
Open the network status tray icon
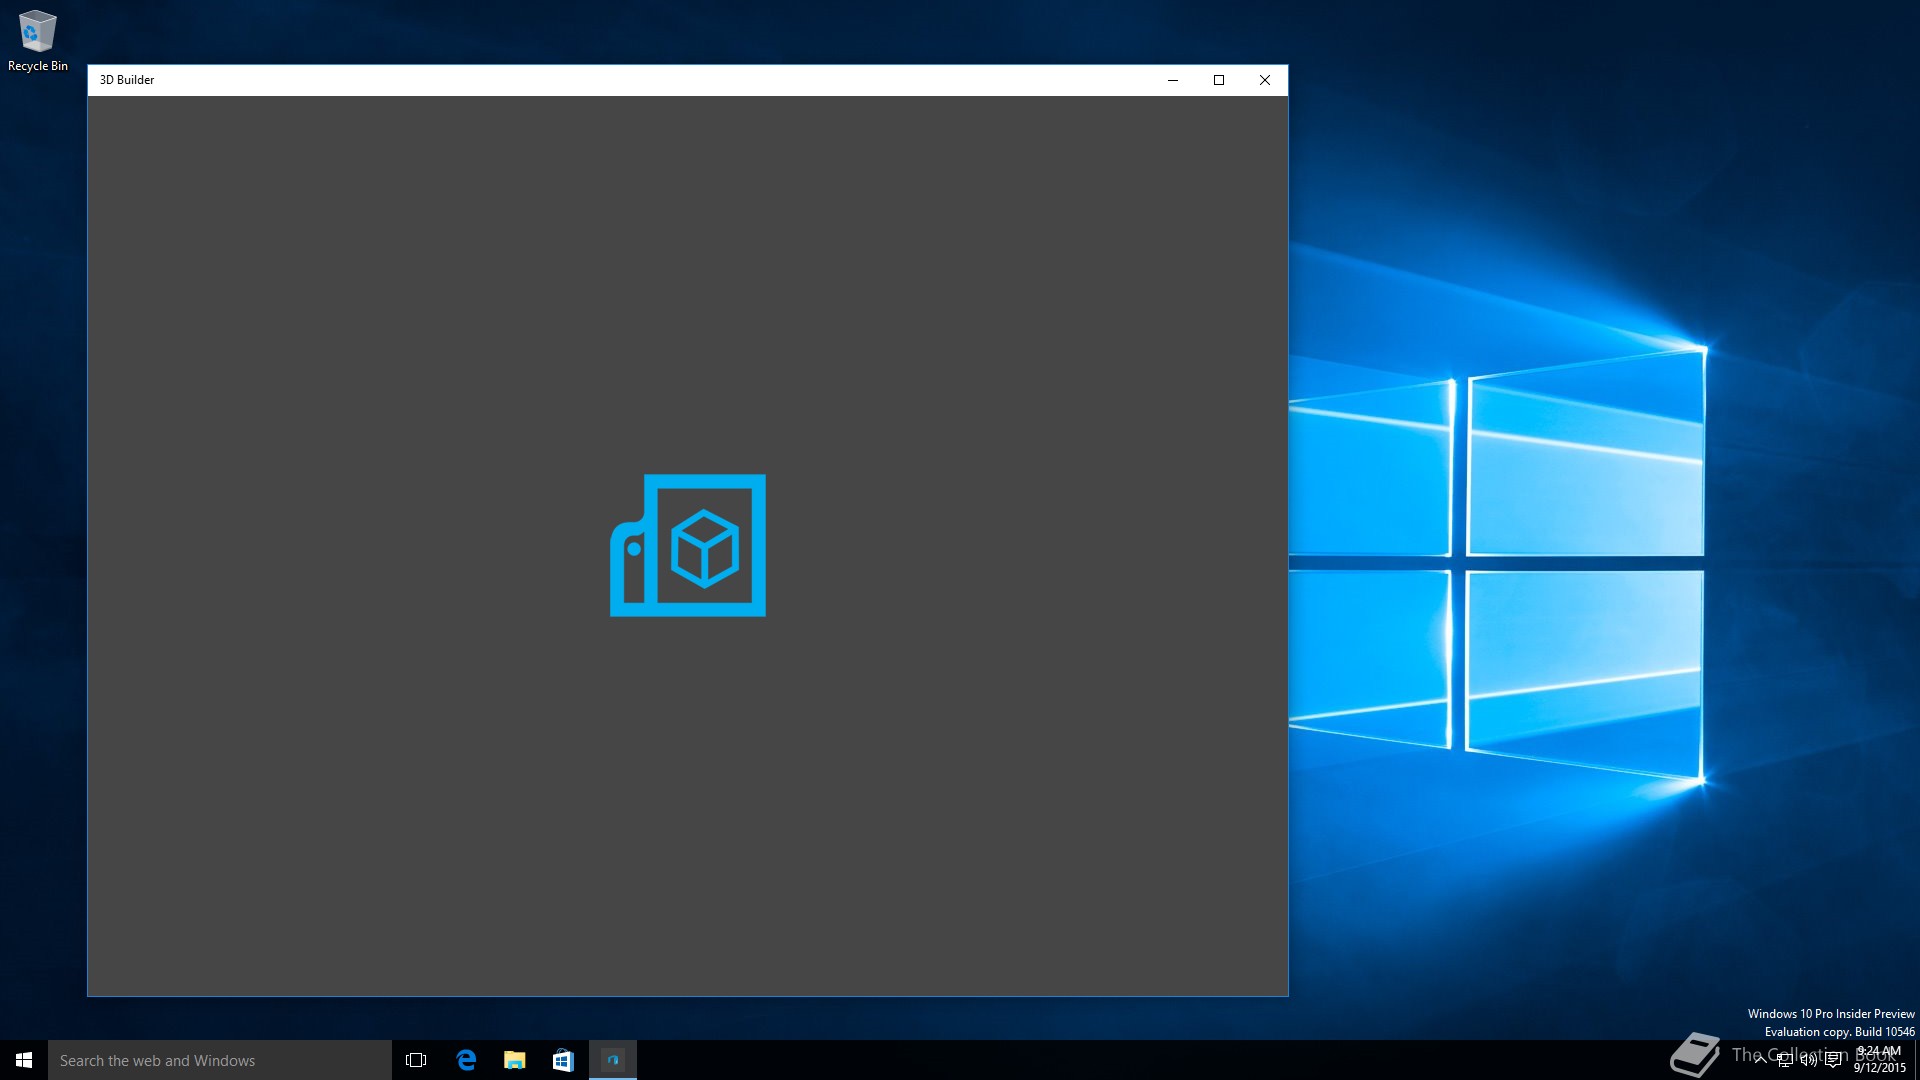tap(1785, 1060)
